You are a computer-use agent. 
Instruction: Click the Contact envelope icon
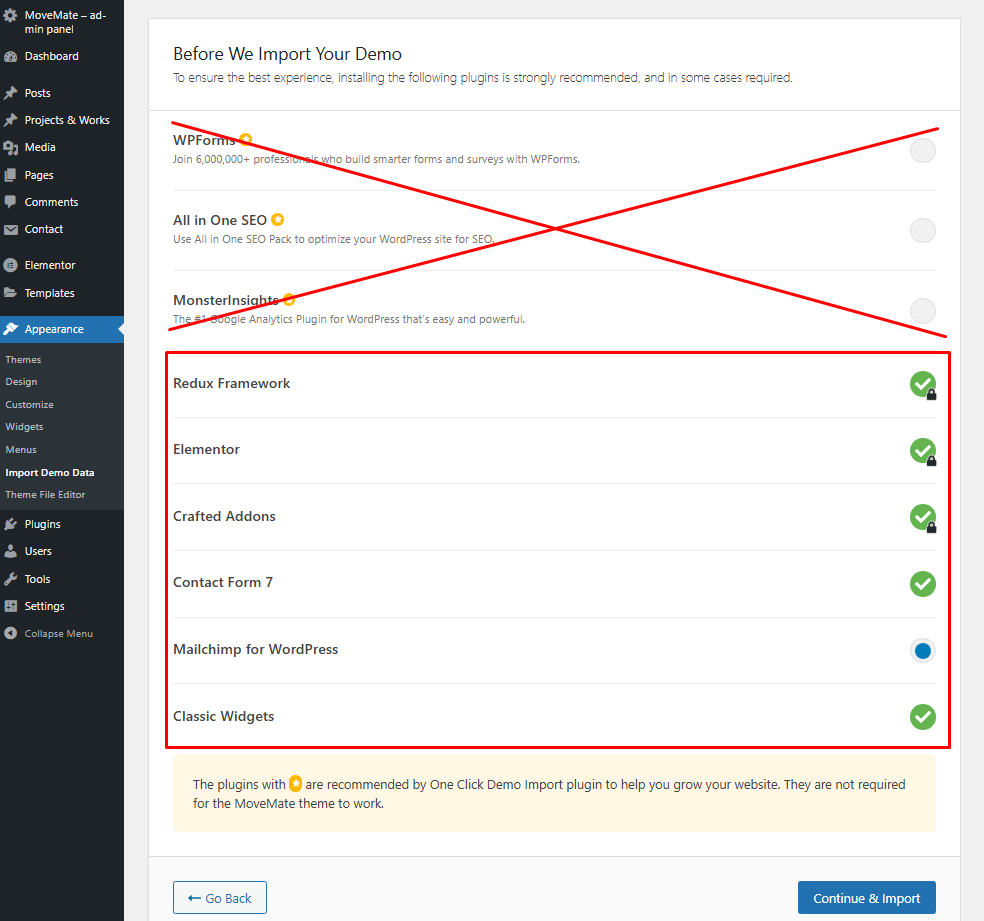coord(11,230)
